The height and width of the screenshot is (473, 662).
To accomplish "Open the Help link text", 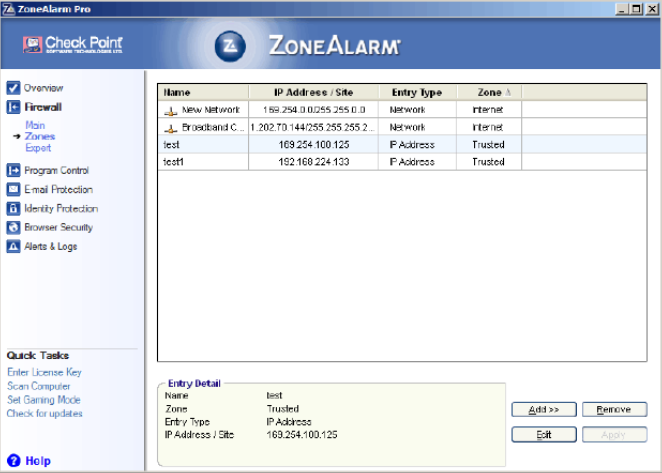I will (x=38, y=461).
